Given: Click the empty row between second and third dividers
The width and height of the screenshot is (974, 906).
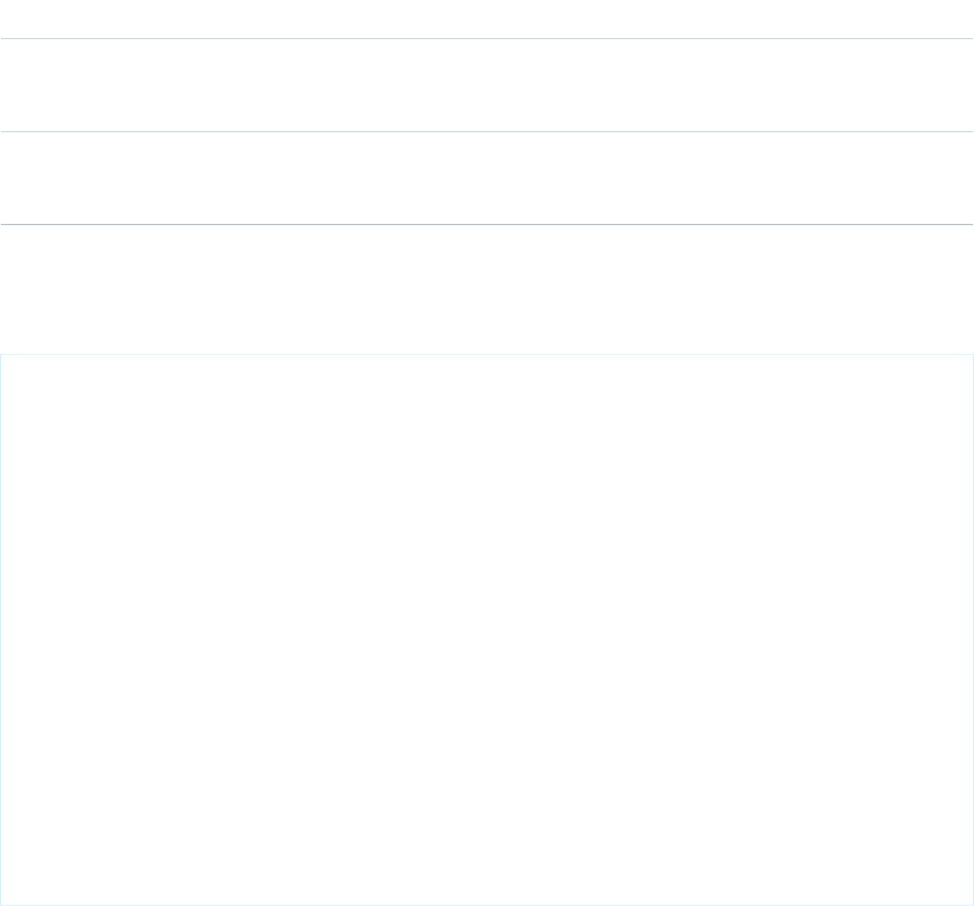Looking at the screenshot, I should coord(487,178).
